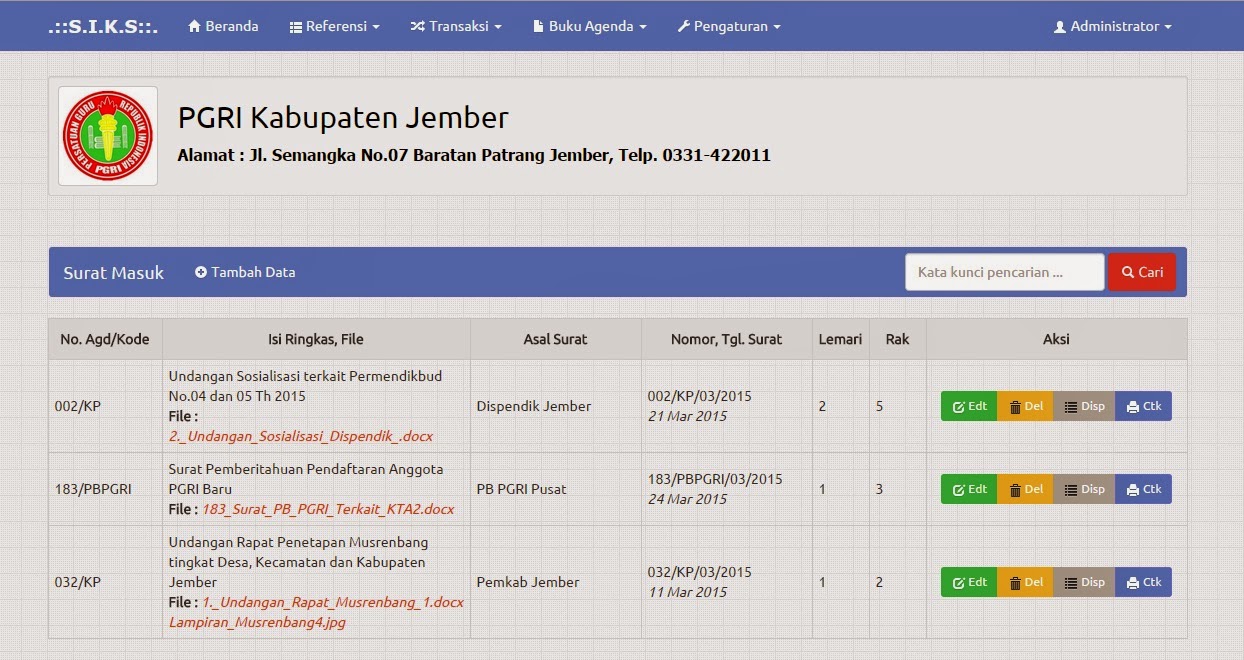Click the S.I.K.S brand link
Viewport: 1244px width, 660px height.
(103, 26)
